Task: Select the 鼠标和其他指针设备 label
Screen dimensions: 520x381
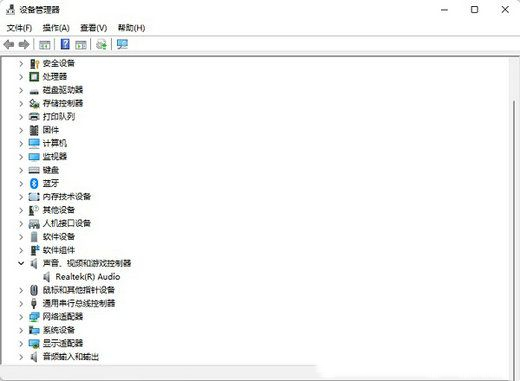Action: [x=79, y=290]
